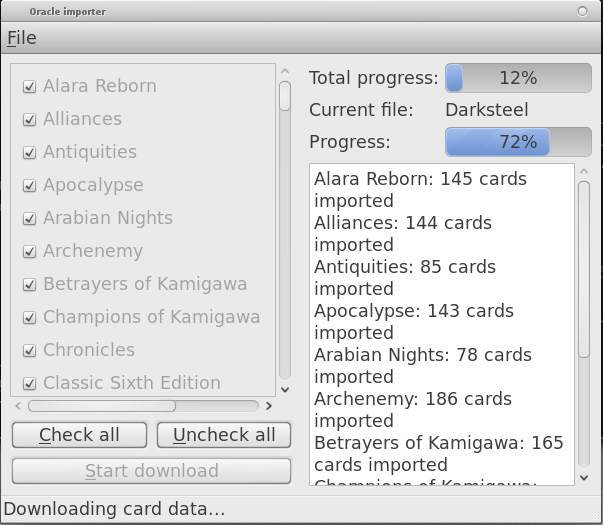Image resolution: width=603 pixels, height=525 pixels.
Task: Click the 'Oracle importer' window title
Action: click(68, 12)
